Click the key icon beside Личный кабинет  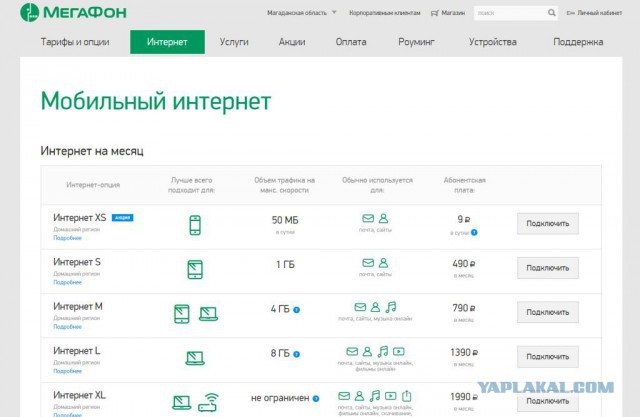pos(570,13)
